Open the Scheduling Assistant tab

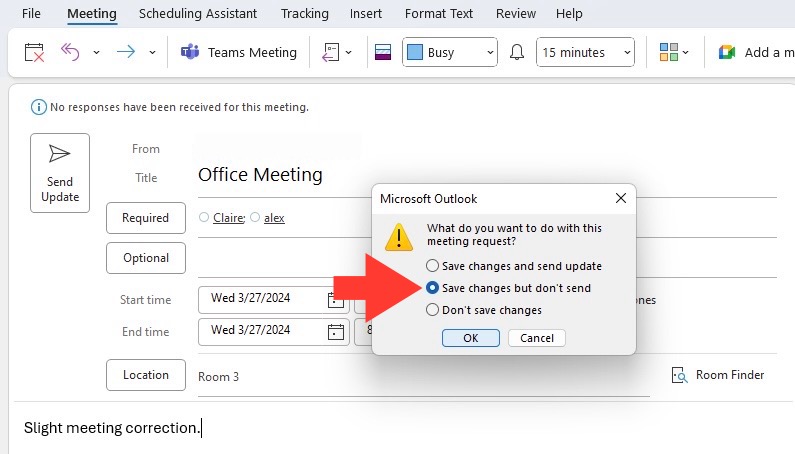pos(198,14)
